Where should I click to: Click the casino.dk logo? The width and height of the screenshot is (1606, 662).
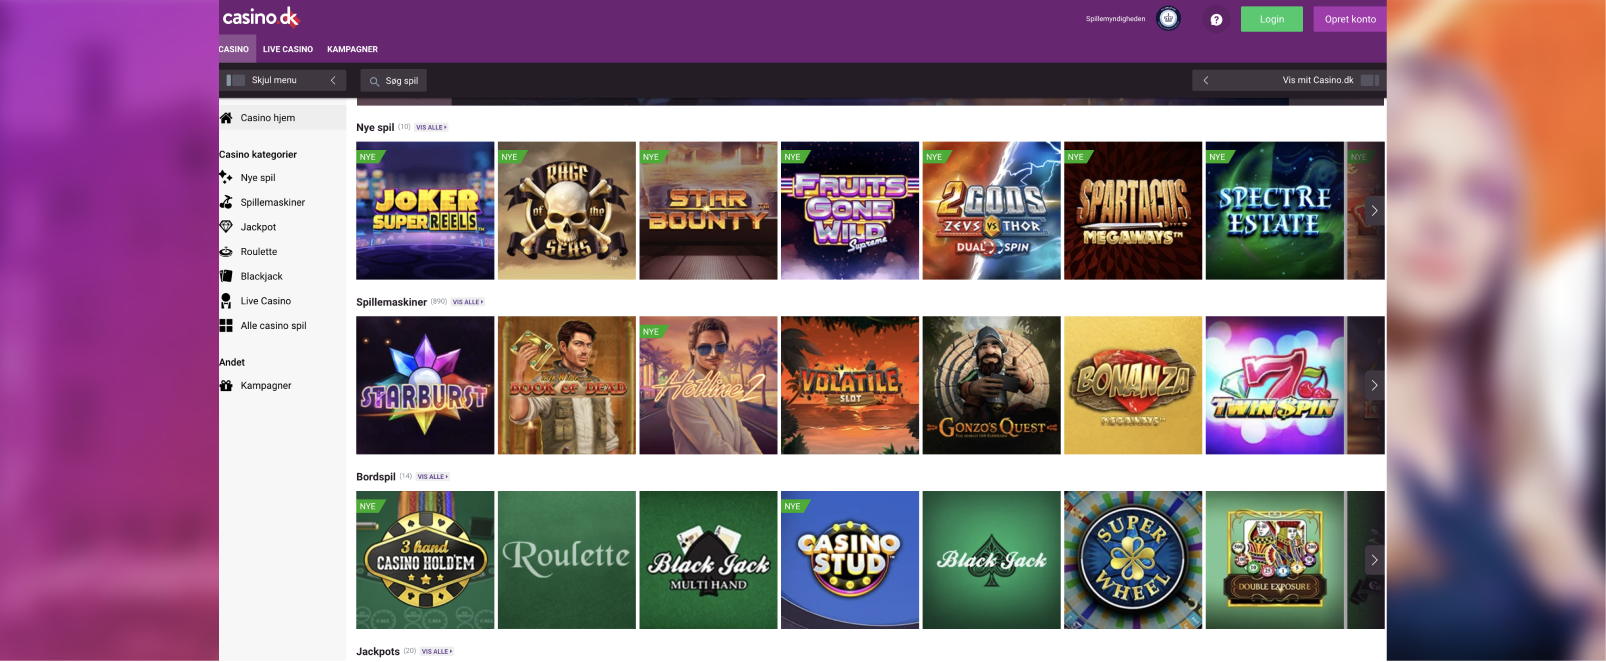coord(261,17)
